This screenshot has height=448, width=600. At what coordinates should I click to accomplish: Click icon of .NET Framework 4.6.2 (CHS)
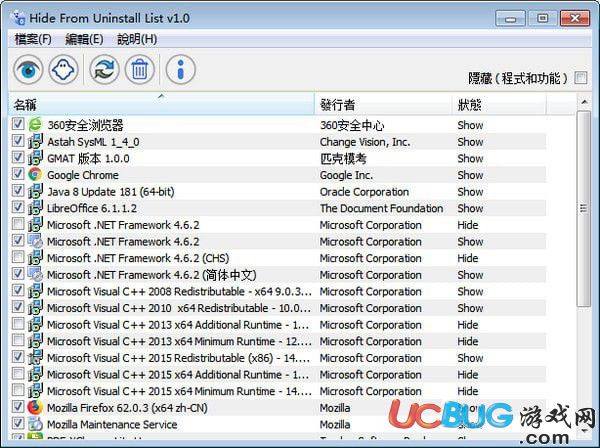tap(35, 257)
